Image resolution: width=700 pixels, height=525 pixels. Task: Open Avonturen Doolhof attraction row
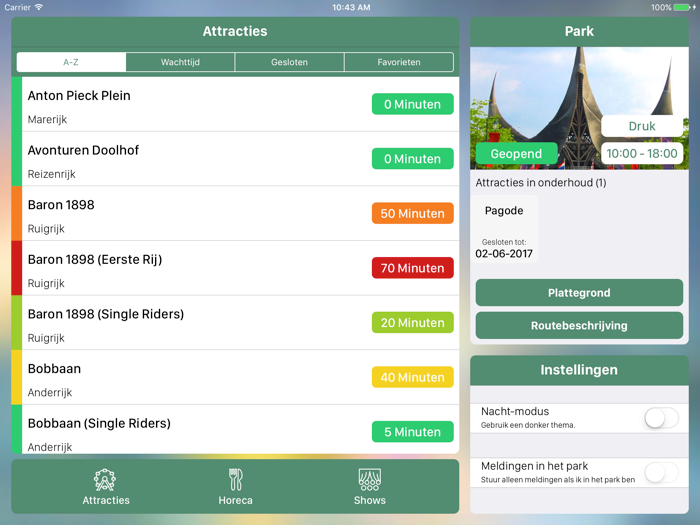pos(235,159)
